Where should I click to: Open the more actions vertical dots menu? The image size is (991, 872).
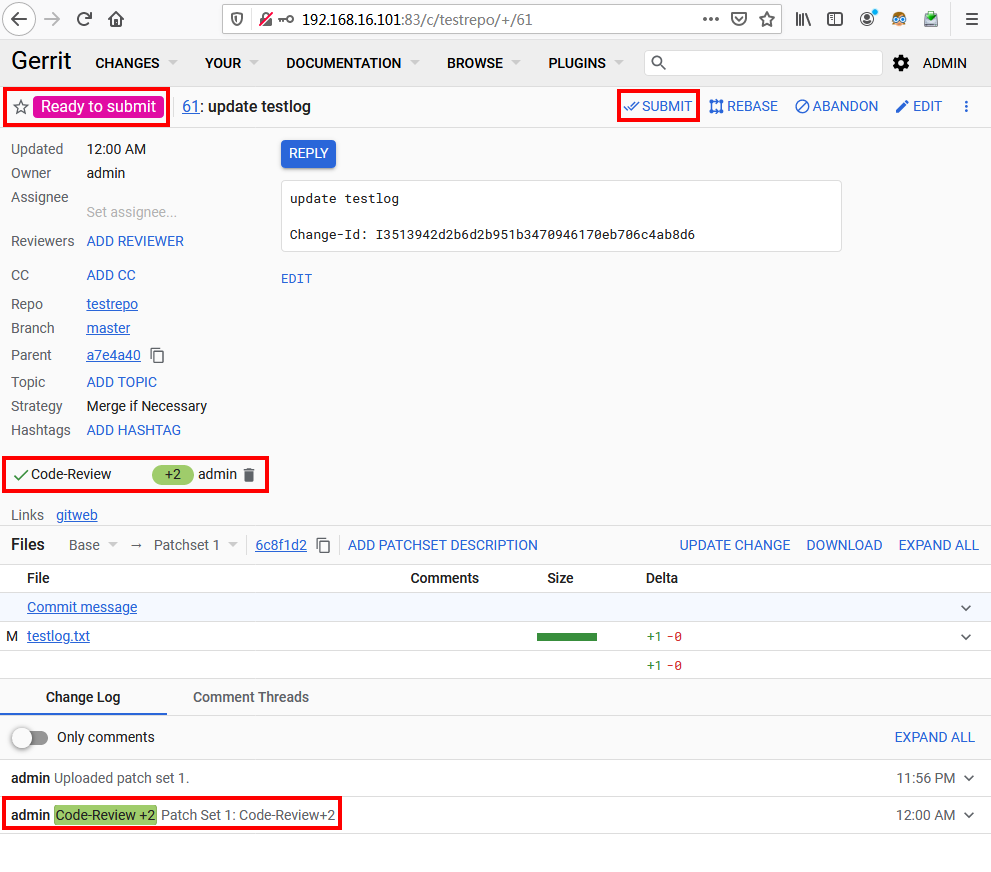tap(966, 106)
